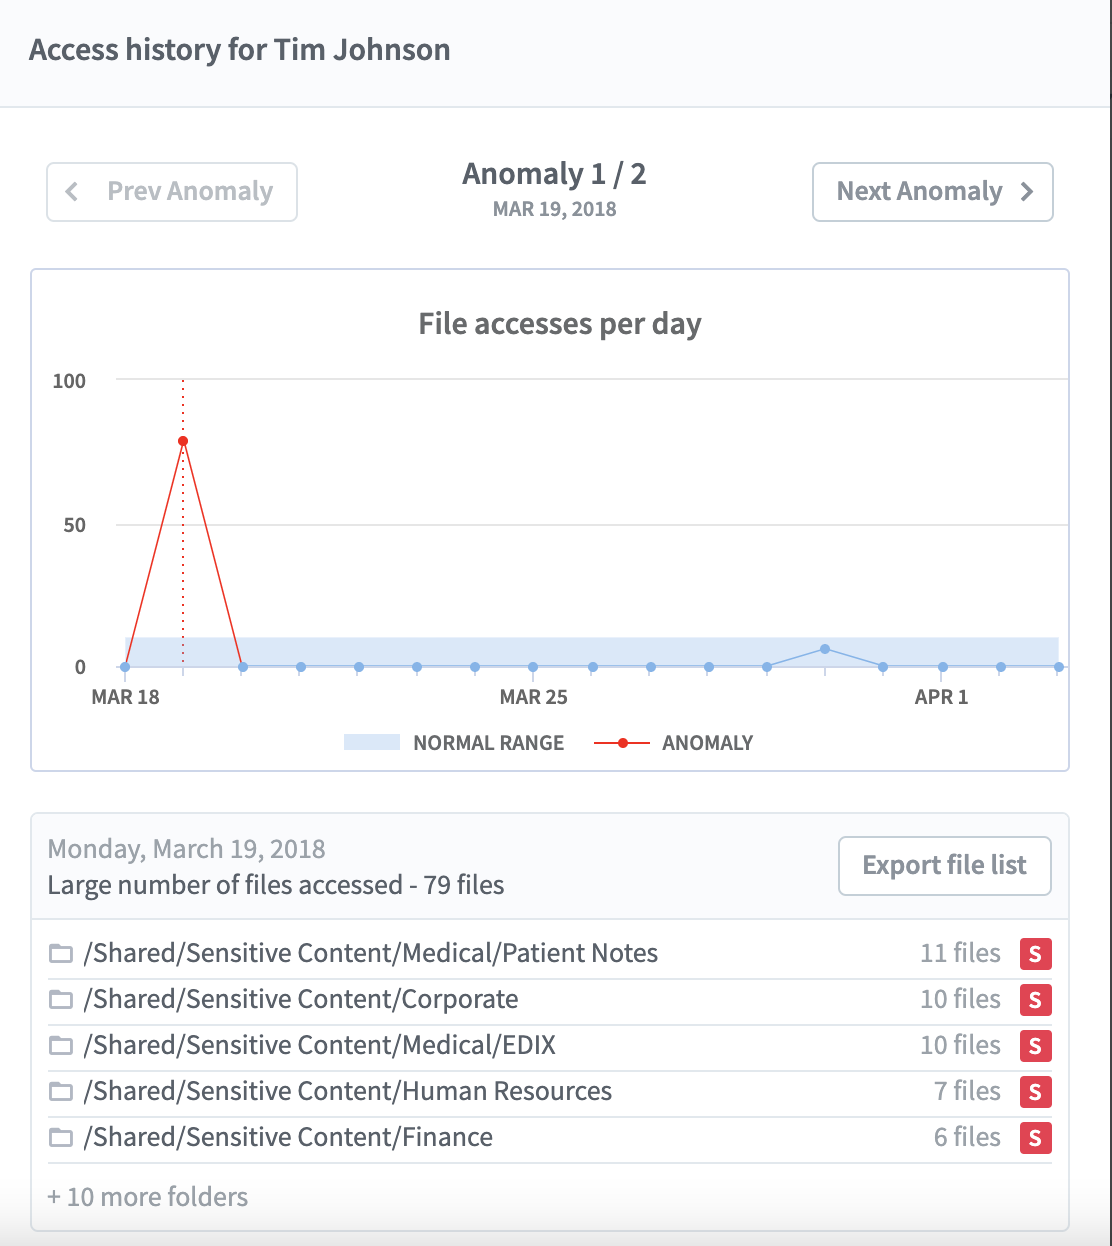Toggle the ANOMALY legend entry
Viewport: 1112px width, 1246px height.
pos(674,743)
